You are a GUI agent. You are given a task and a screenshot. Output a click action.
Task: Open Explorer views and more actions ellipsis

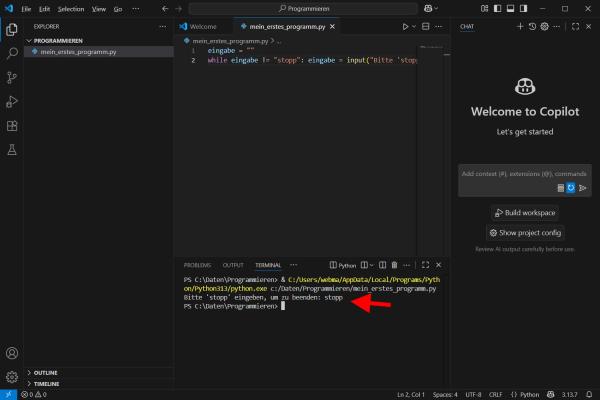pos(163,26)
